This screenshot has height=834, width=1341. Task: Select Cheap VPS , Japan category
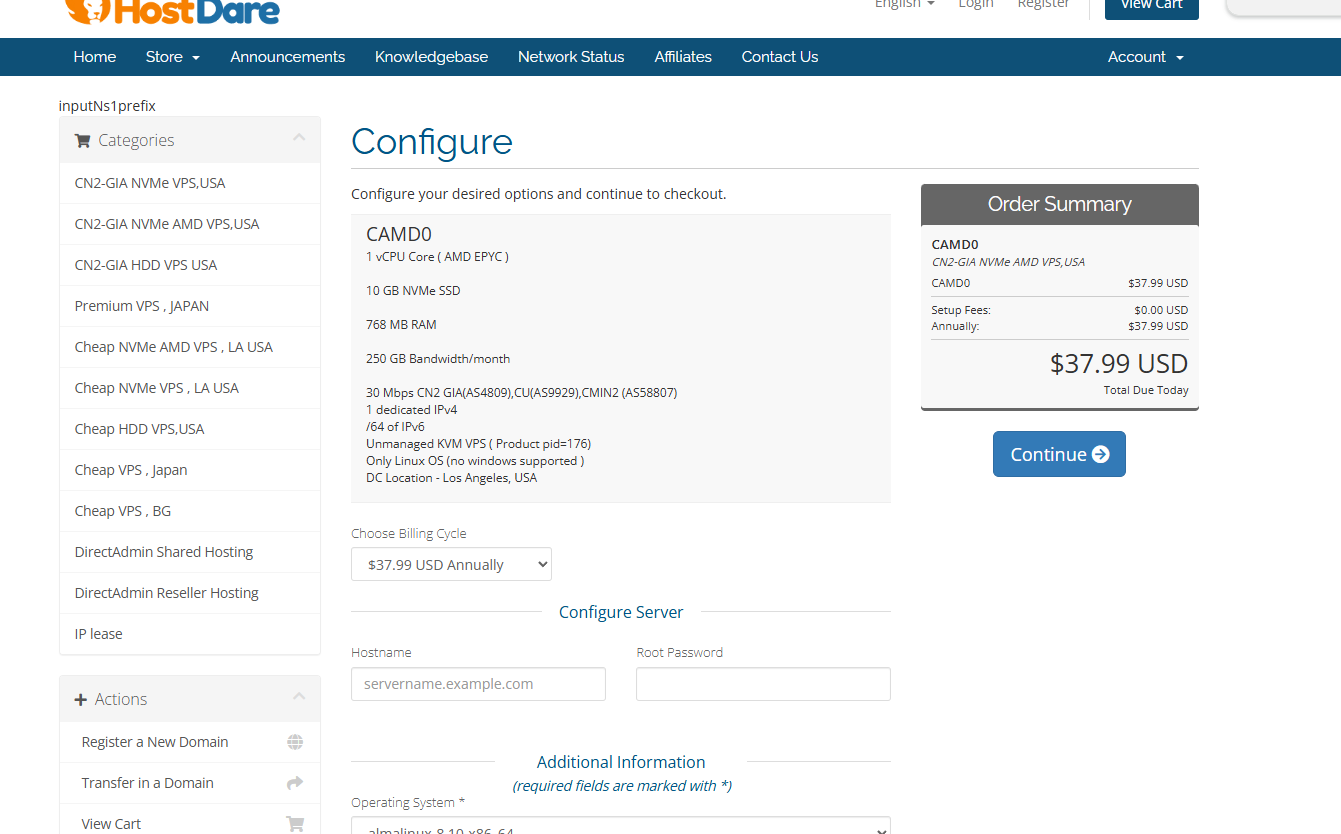coord(190,470)
